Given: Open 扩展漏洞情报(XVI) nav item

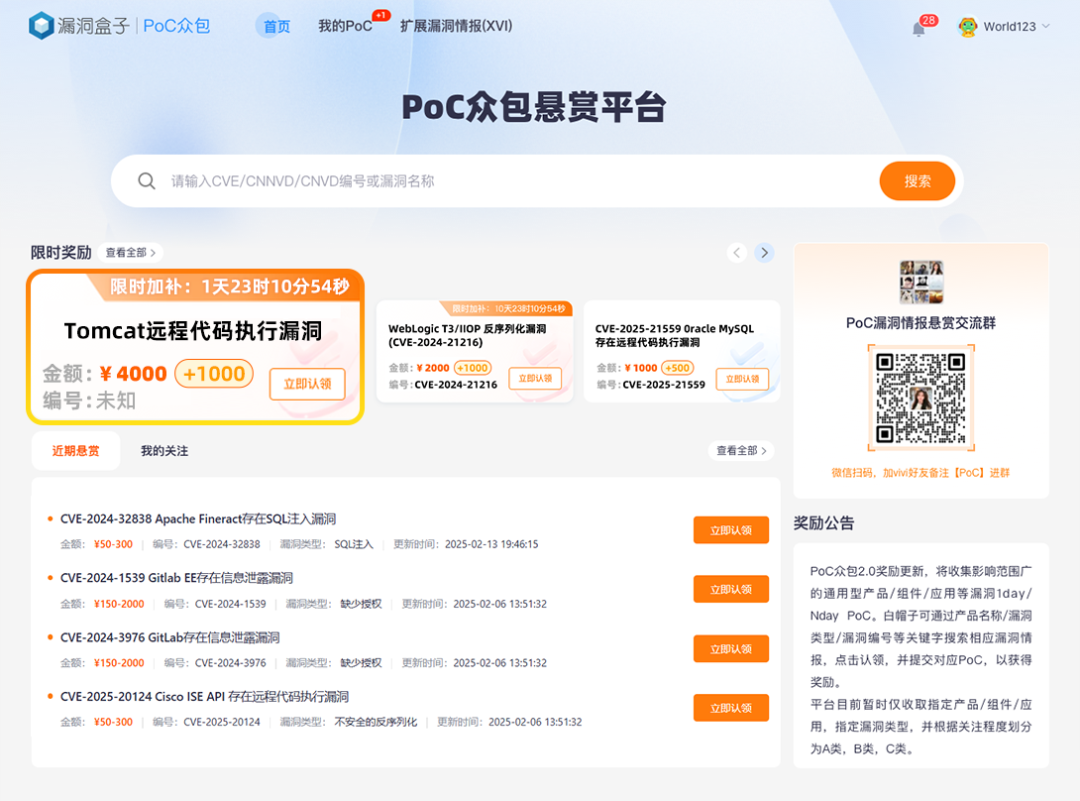Looking at the screenshot, I should [x=456, y=26].
